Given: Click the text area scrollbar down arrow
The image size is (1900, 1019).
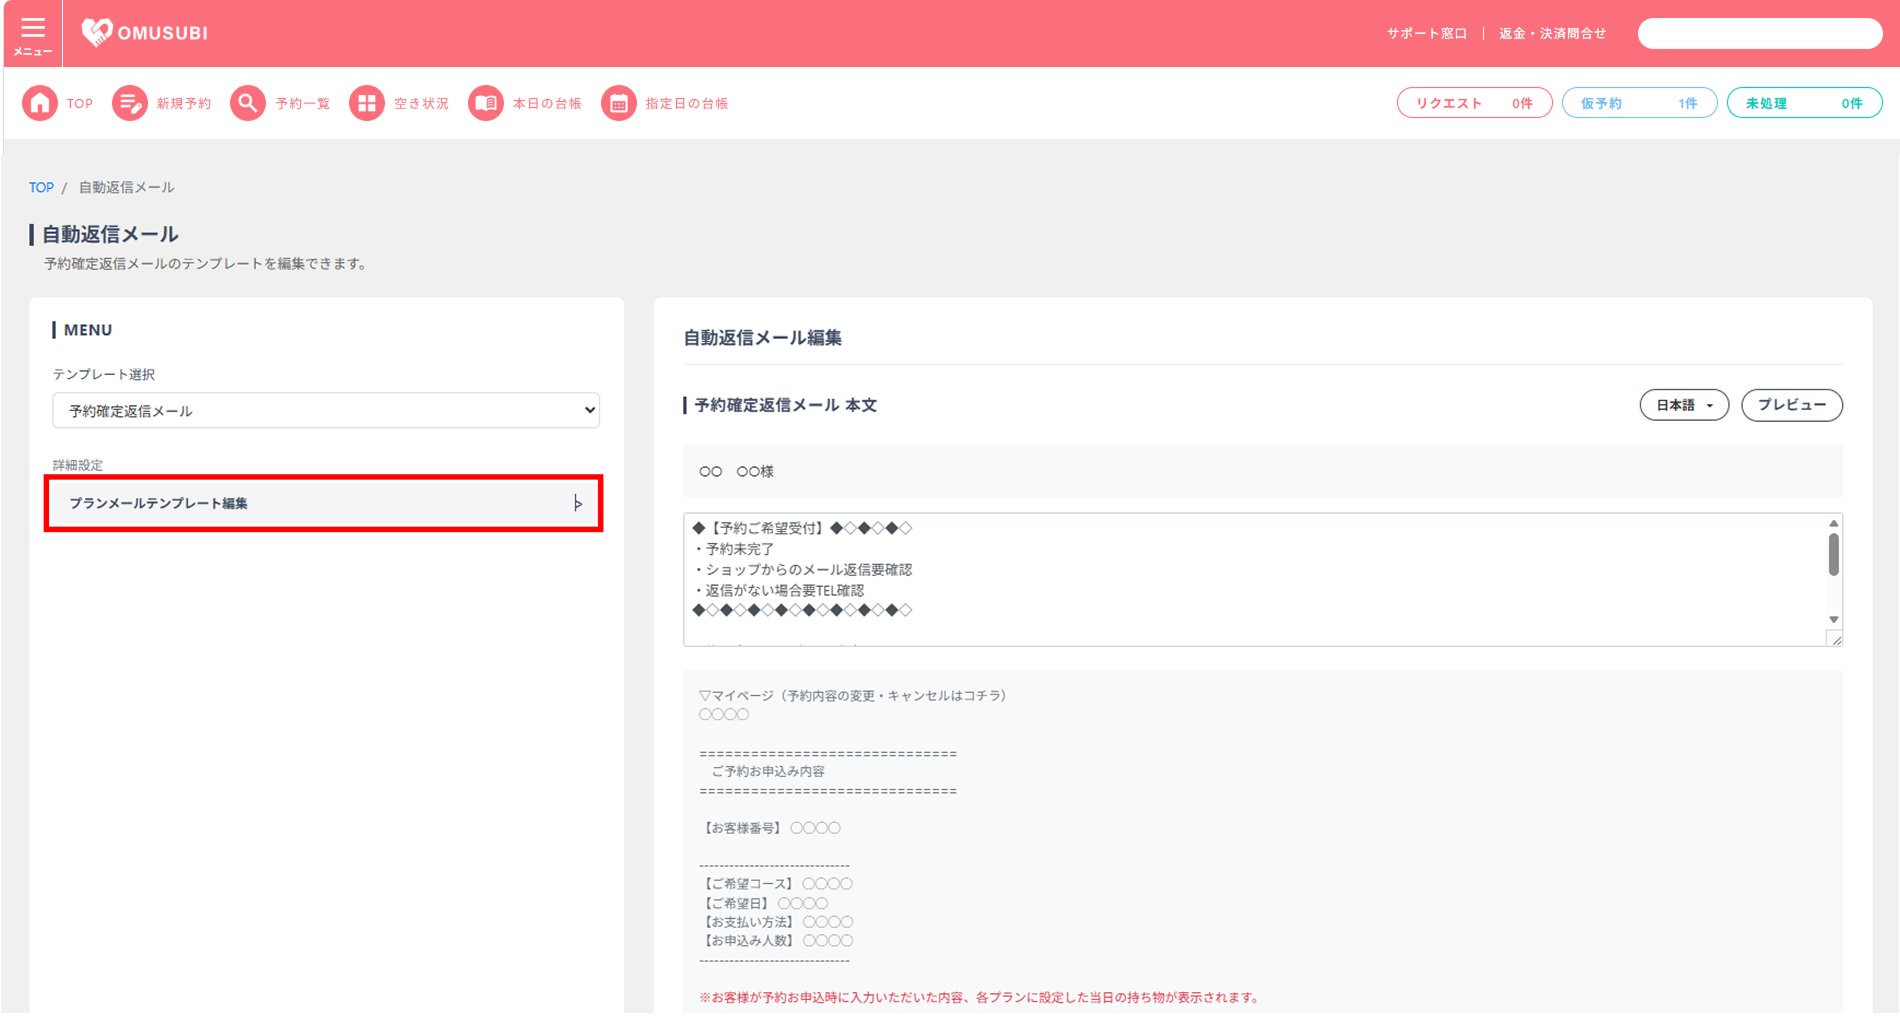Looking at the screenshot, I should click(1834, 619).
